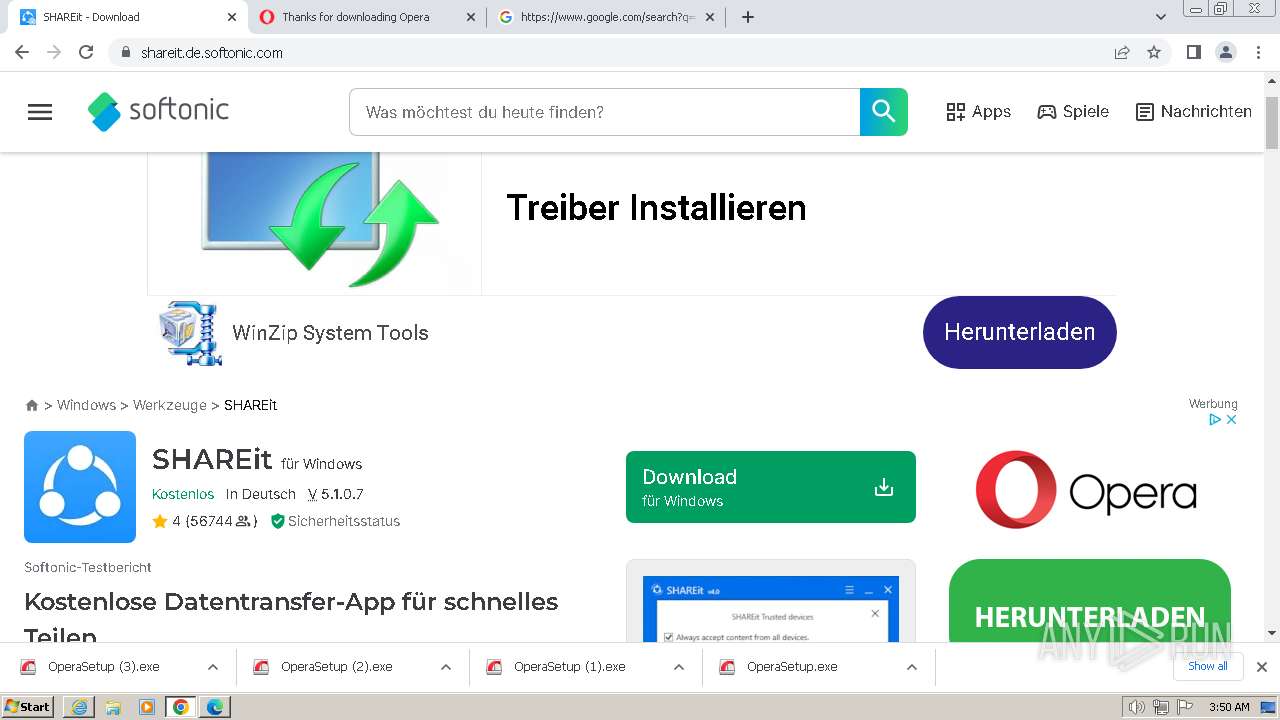The image size is (1280, 720).
Task: Click the Sicherheitsstatus shield link
Action: (x=335, y=521)
